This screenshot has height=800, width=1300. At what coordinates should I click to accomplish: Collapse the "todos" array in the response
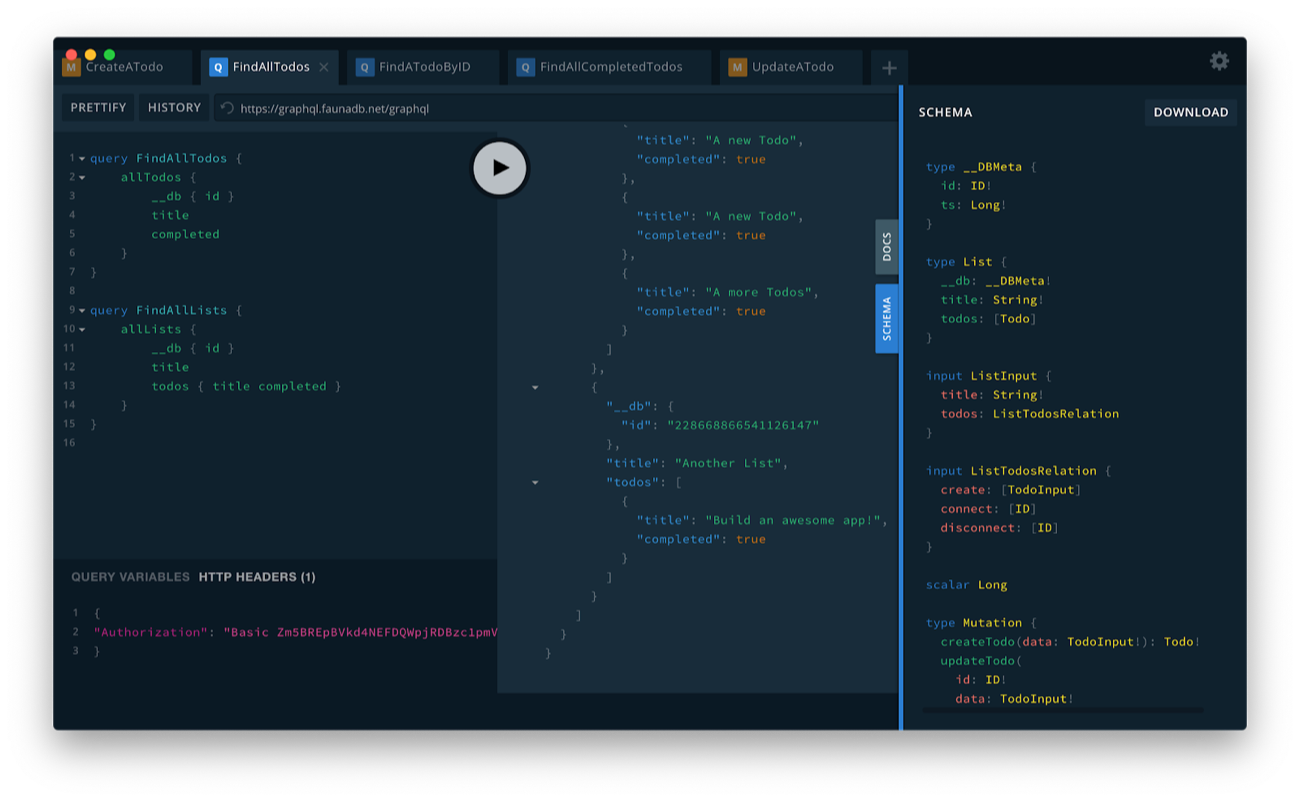535,482
